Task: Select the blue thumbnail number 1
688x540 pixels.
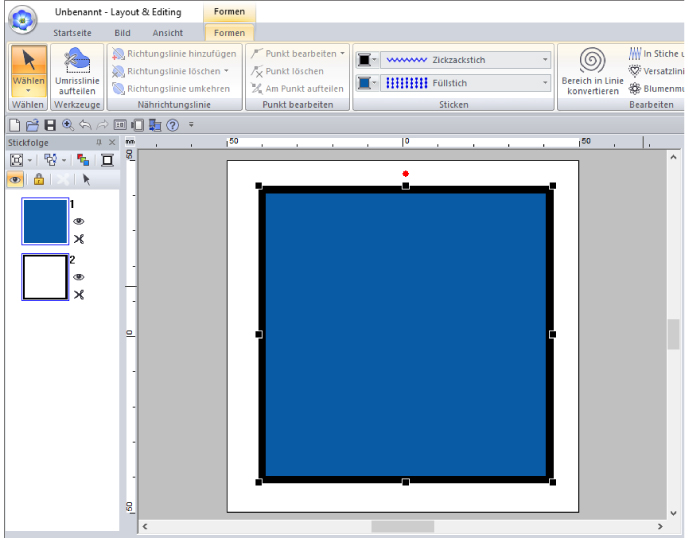Action: coord(45,221)
